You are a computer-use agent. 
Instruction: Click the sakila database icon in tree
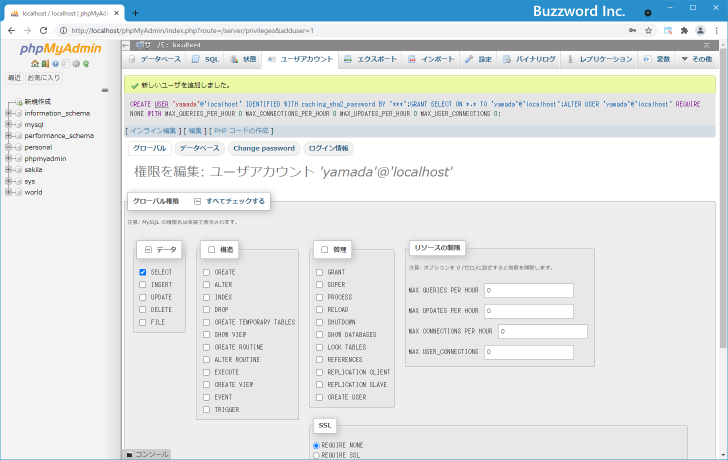[x=19, y=170]
